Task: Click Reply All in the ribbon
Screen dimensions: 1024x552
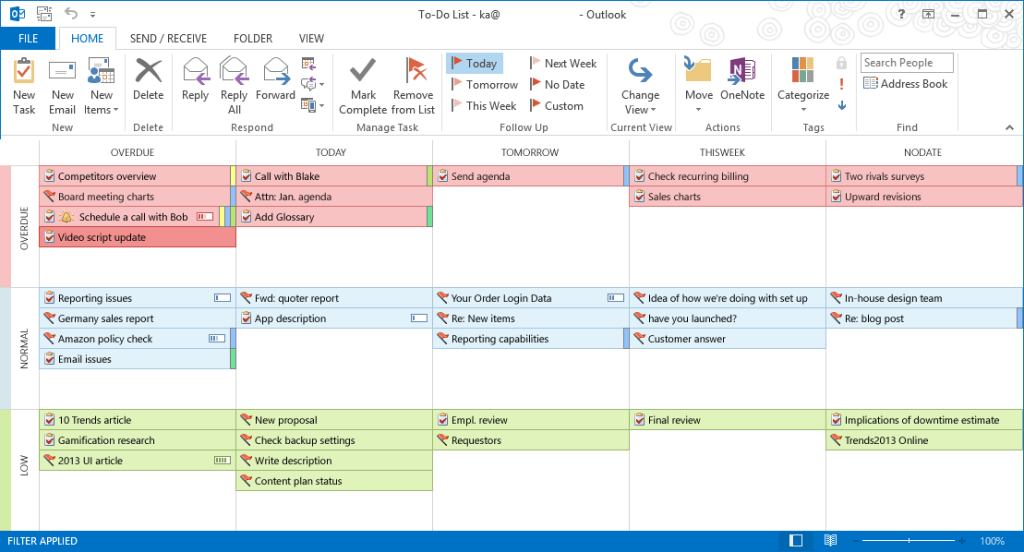Action: [x=234, y=86]
